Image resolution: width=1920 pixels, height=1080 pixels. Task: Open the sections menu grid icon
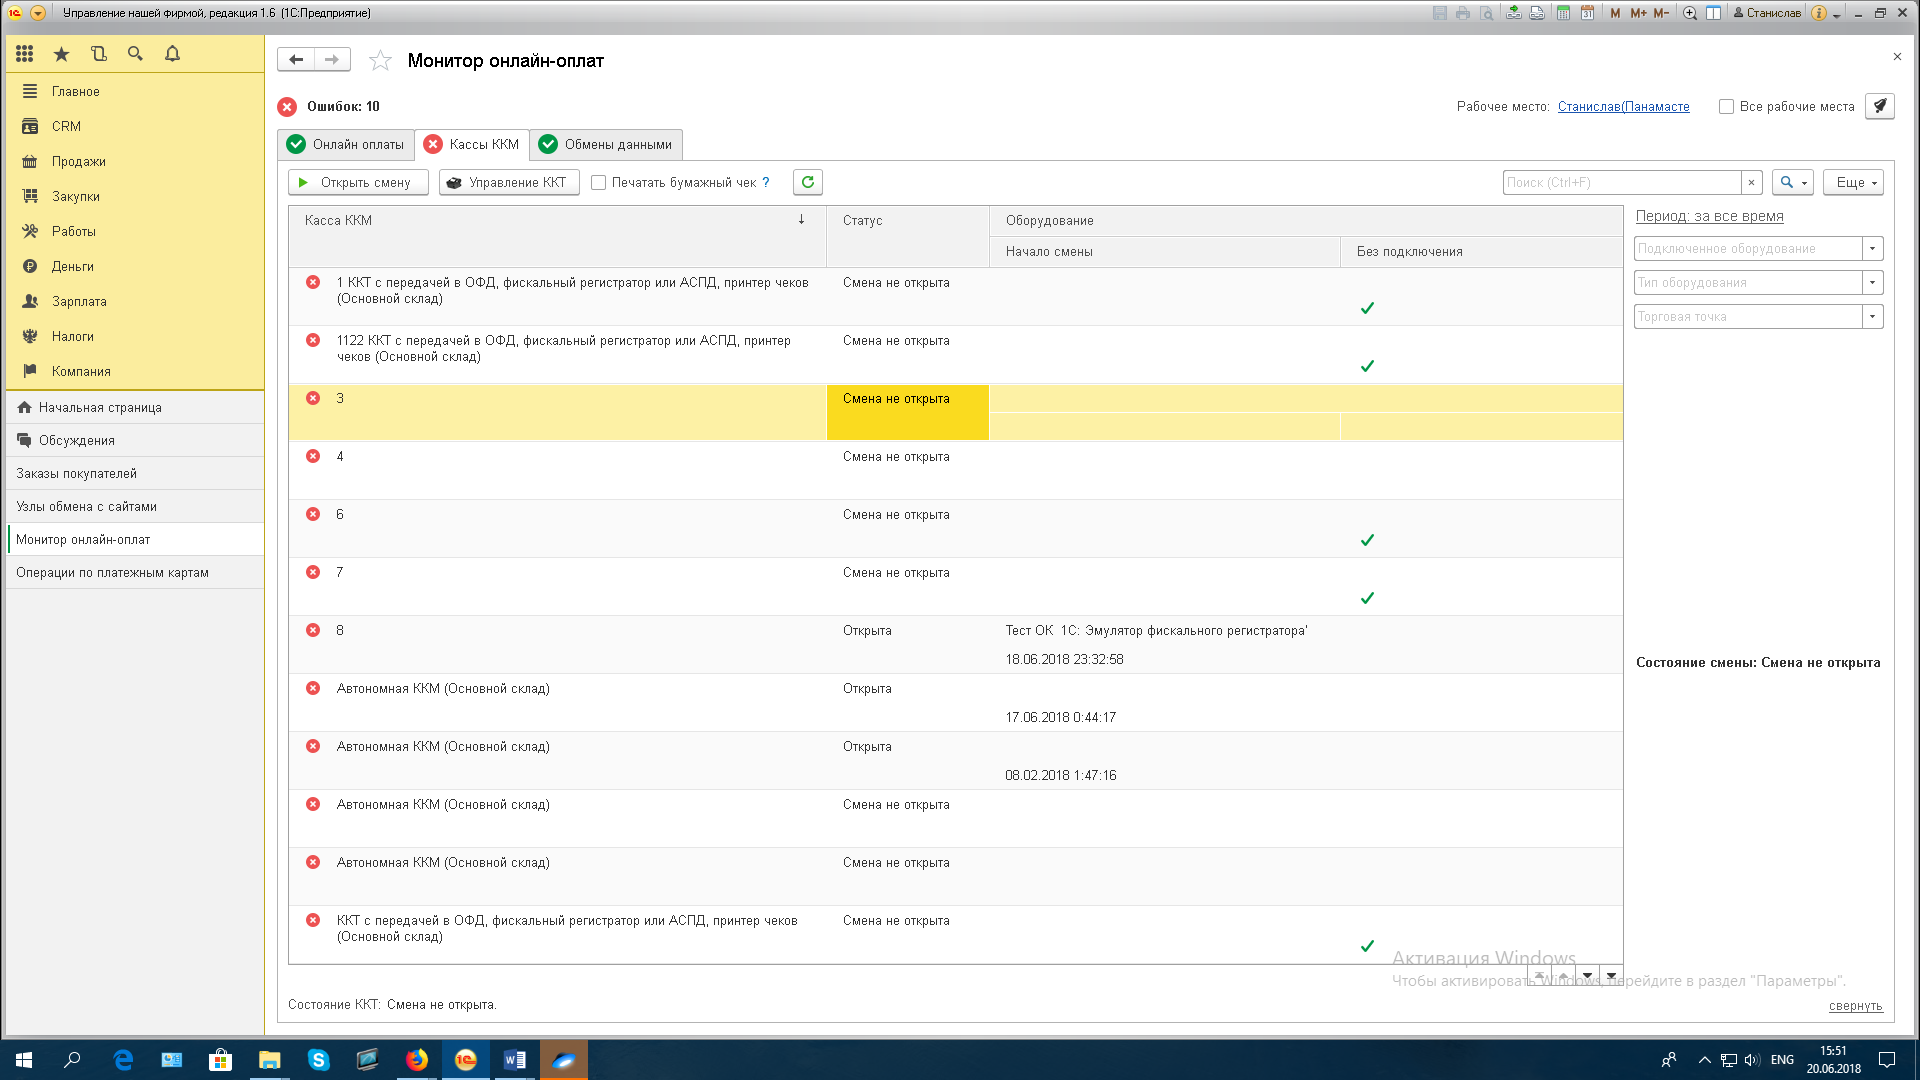[x=25, y=54]
